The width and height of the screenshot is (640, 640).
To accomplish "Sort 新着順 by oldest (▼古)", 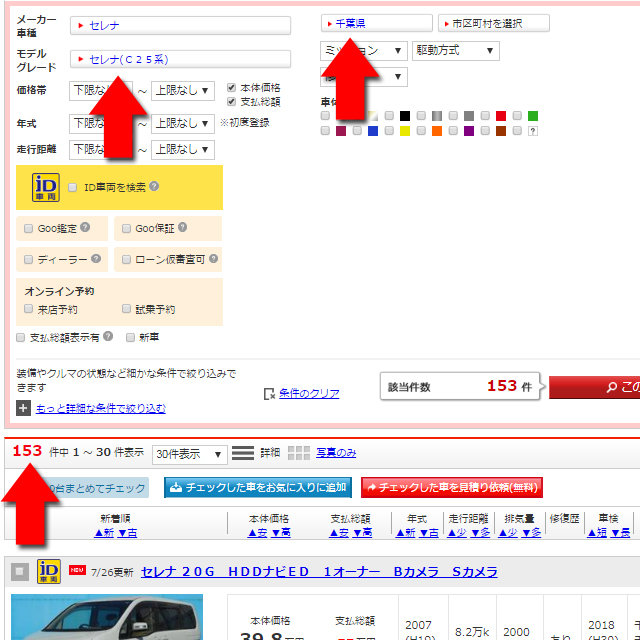I will tap(127, 532).
